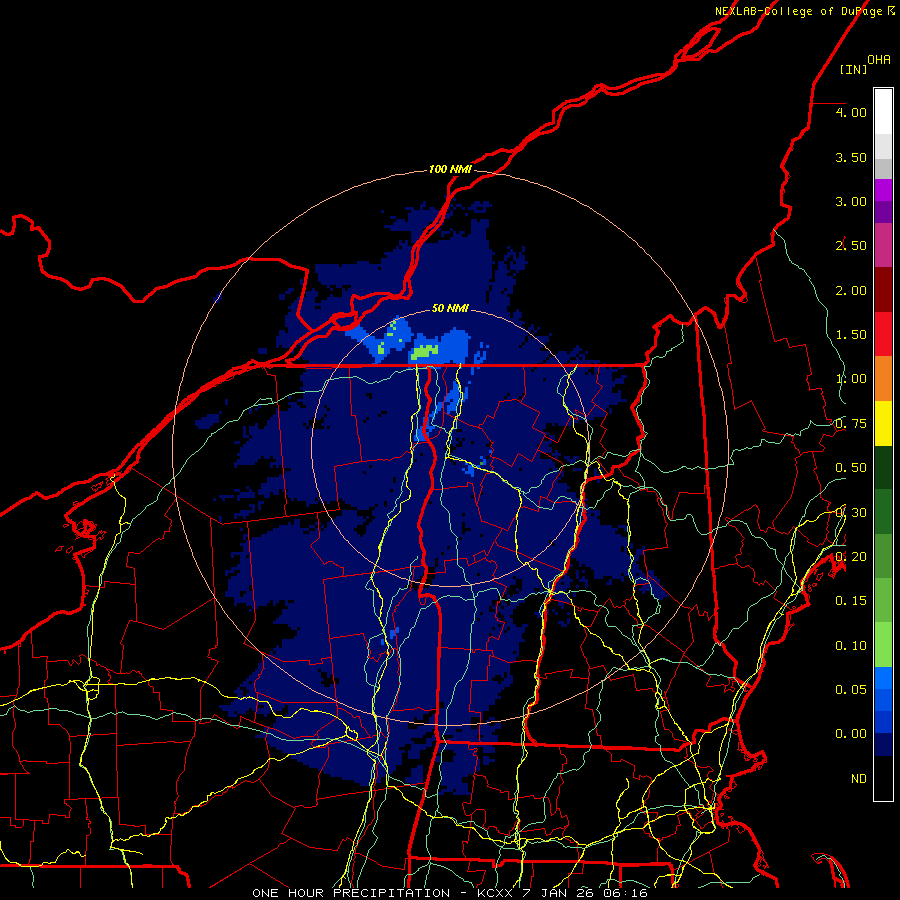Click the [IN] units label

[x=853, y=69]
